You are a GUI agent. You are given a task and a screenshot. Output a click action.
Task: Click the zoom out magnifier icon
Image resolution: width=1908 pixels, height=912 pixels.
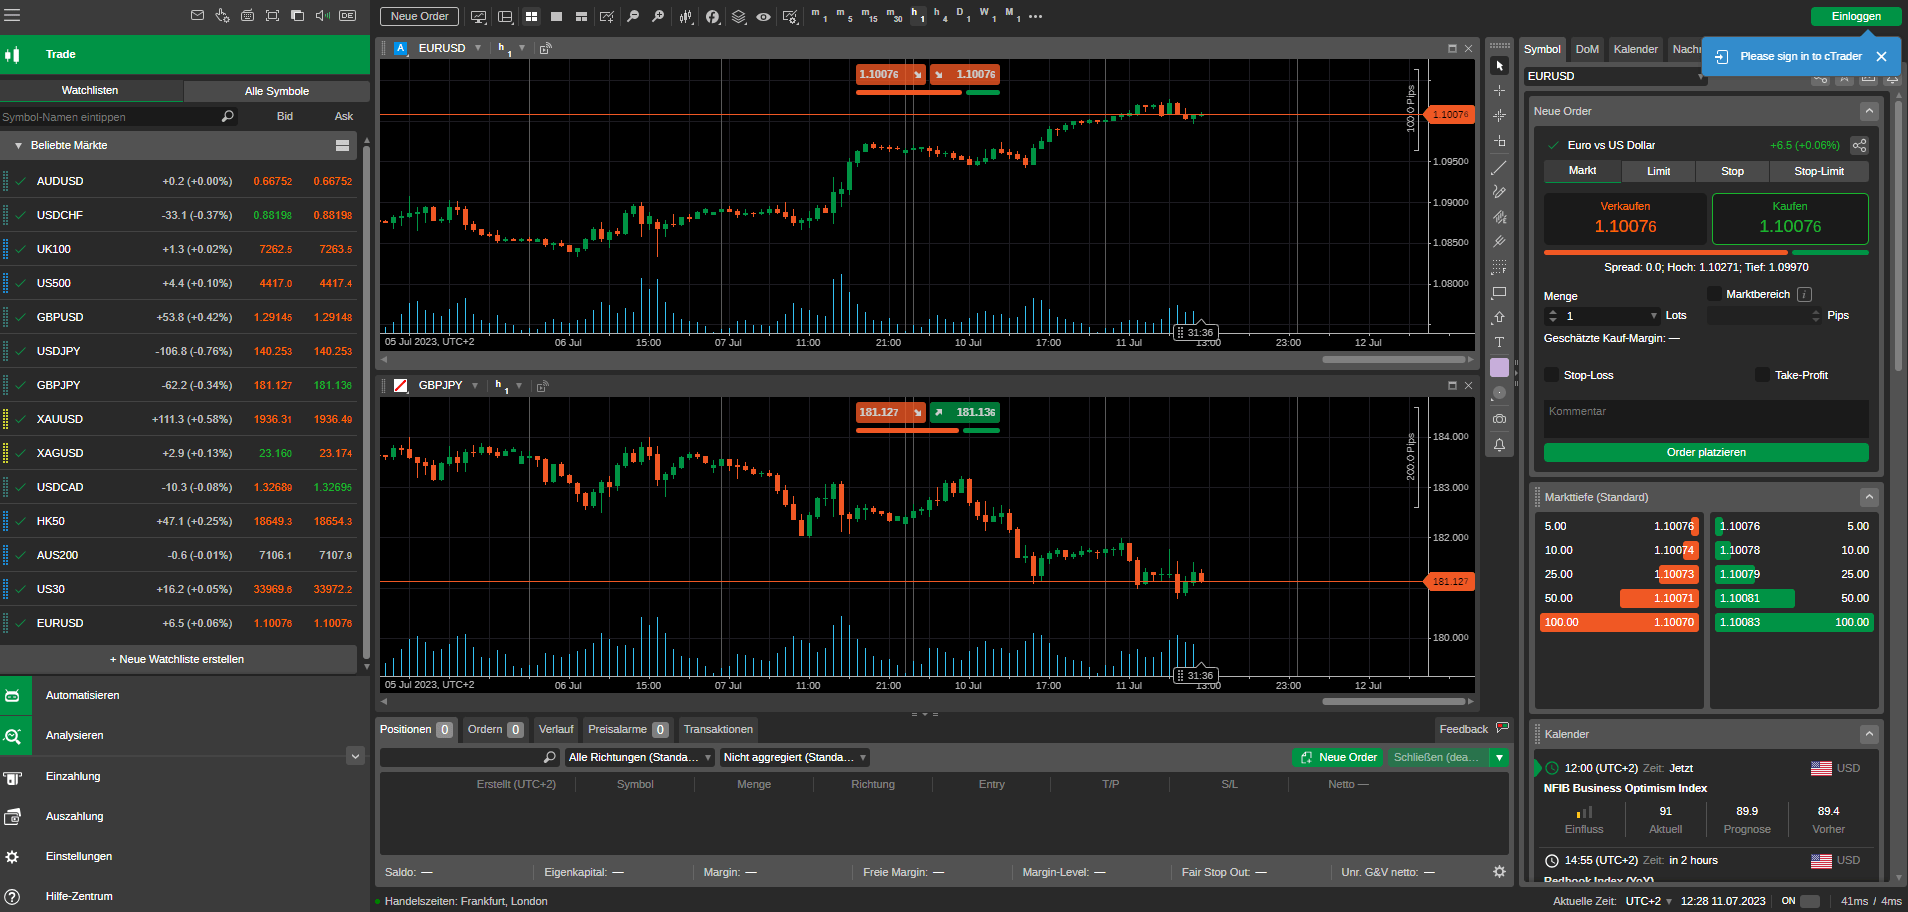click(x=633, y=17)
